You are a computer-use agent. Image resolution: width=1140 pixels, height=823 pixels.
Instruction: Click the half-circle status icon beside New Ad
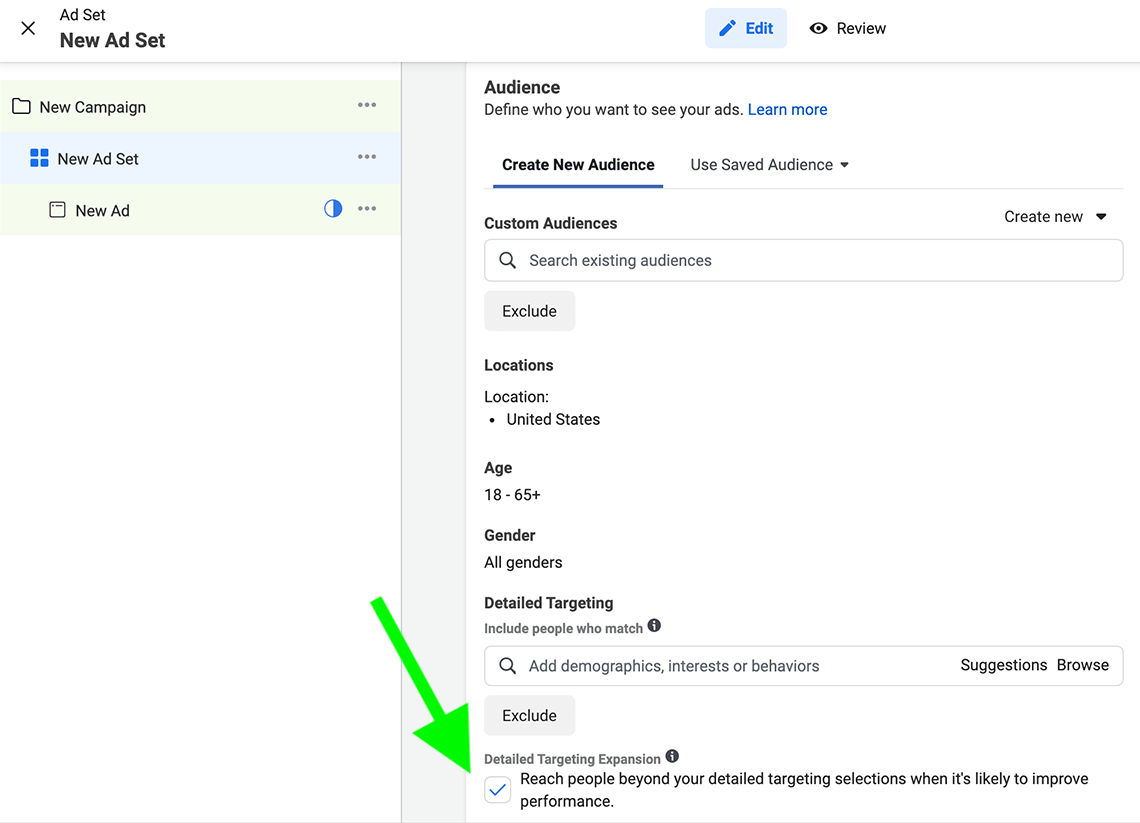(x=333, y=209)
